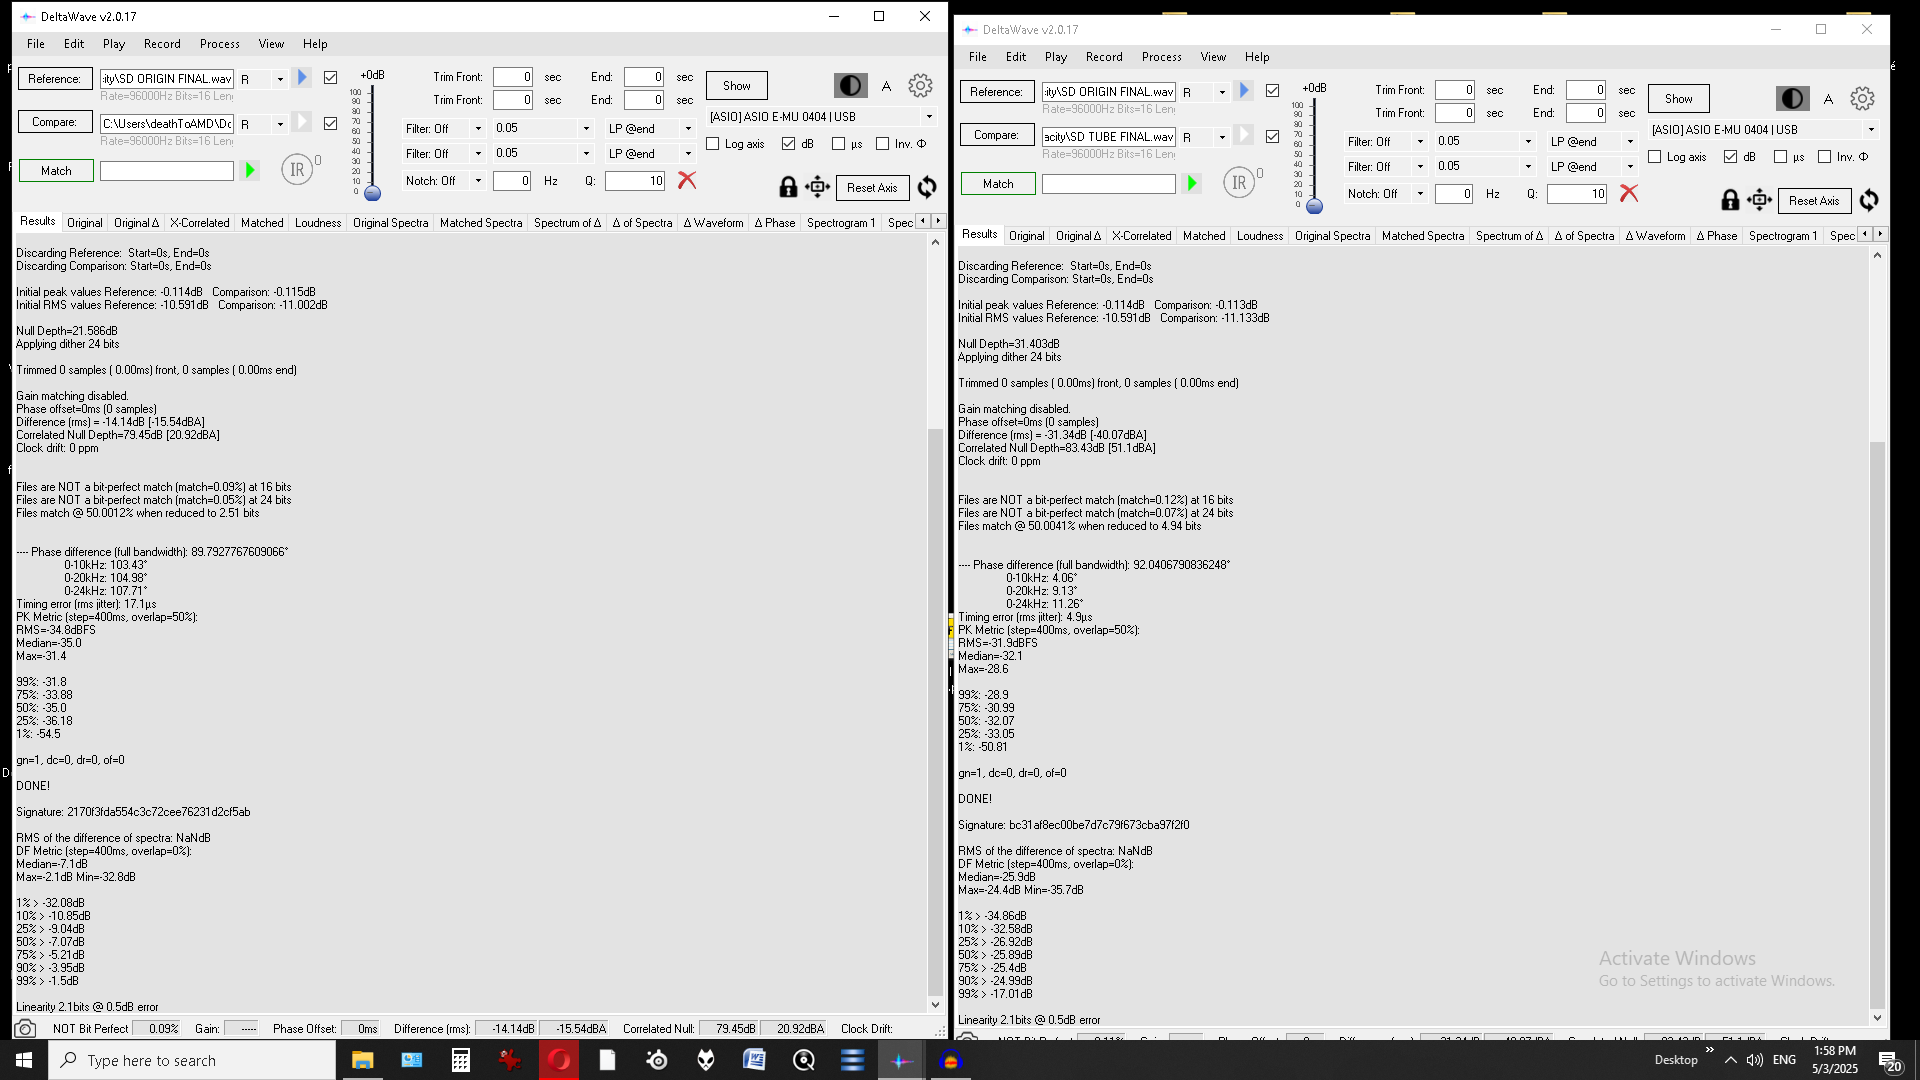The width and height of the screenshot is (1920, 1080).
Task: Toggle compare enable checkbox in left window
Action: tap(331, 123)
